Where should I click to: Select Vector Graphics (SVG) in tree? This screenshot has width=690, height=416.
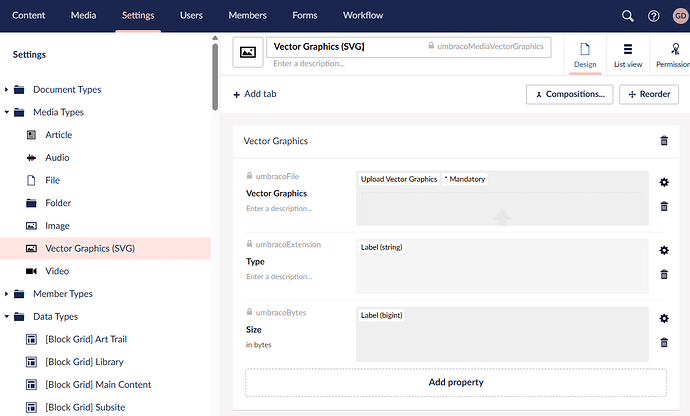[x=105, y=248]
